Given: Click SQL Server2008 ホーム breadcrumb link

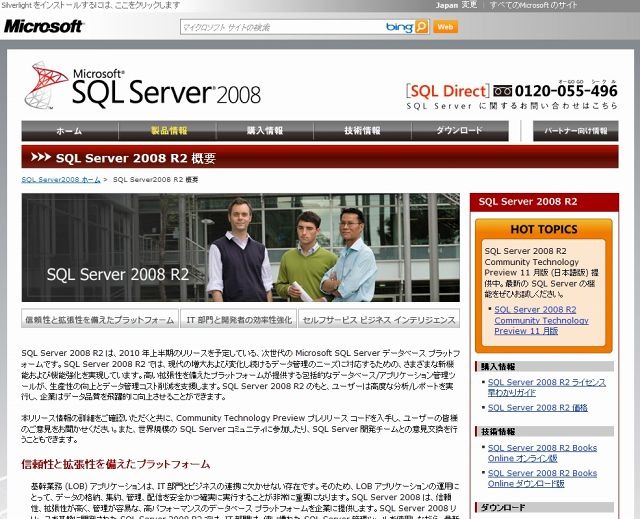Looking at the screenshot, I should 61,180.
